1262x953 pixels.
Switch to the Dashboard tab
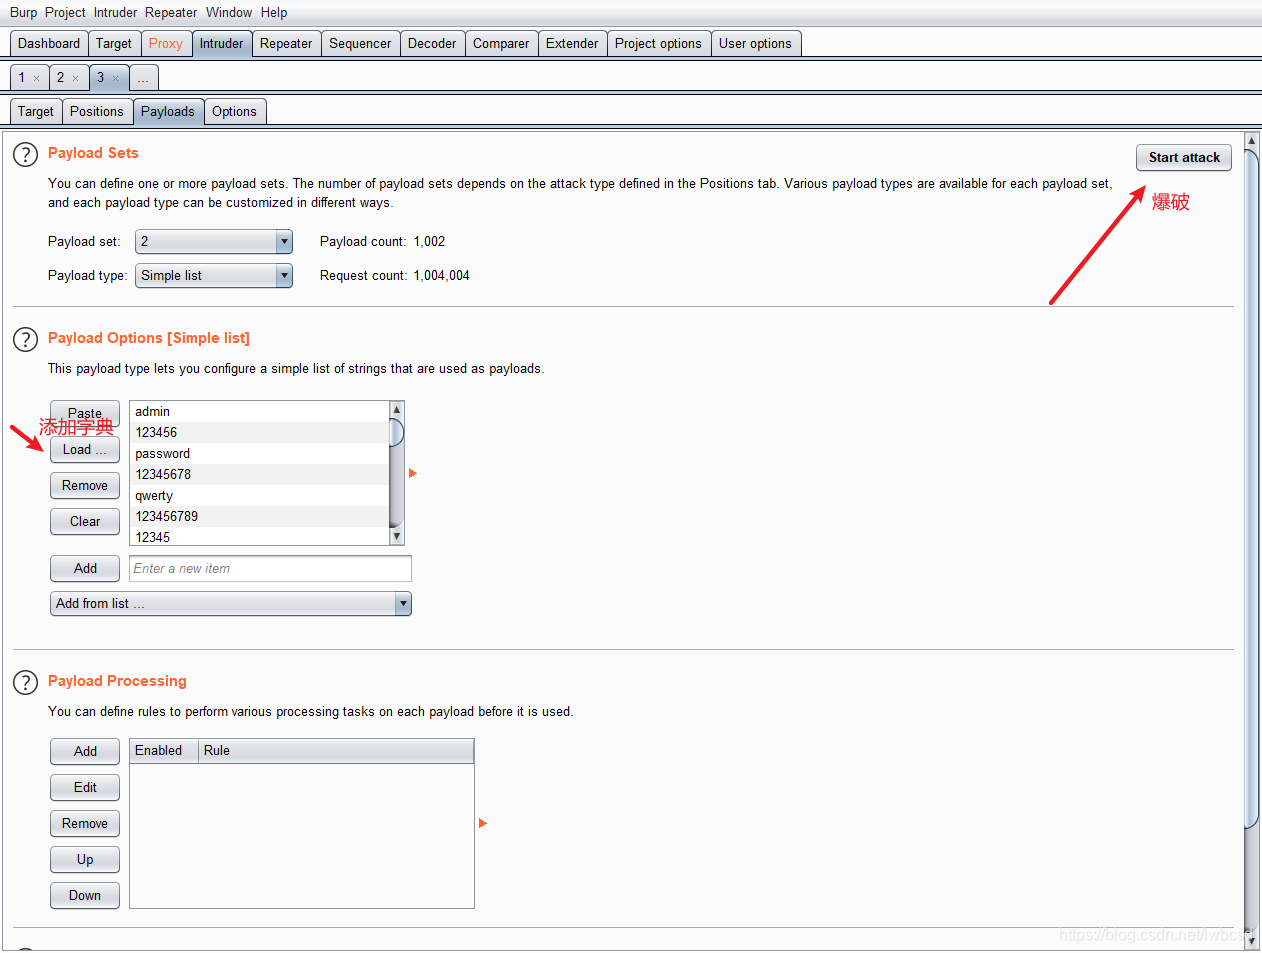click(49, 43)
